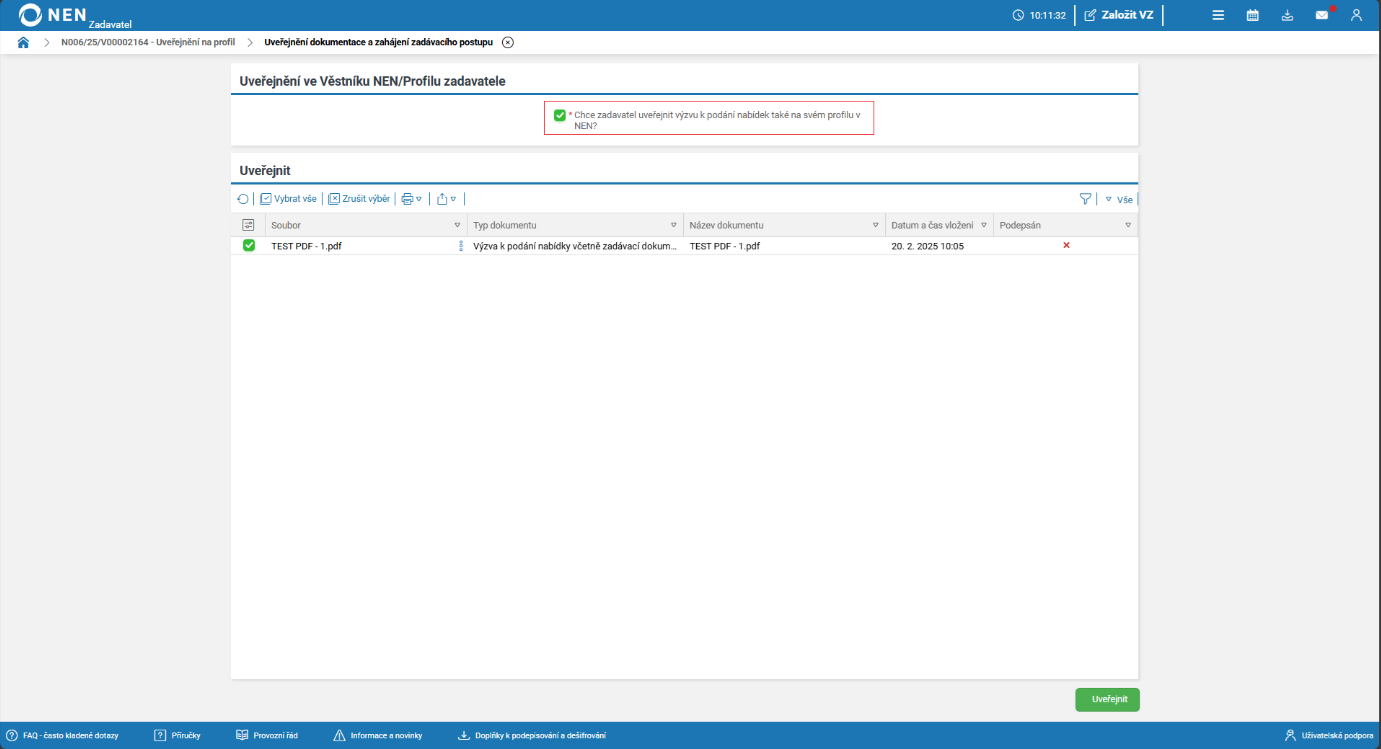Toggle checkbox for publishing on NEN profile
The height and width of the screenshot is (749, 1381).
(x=560, y=115)
